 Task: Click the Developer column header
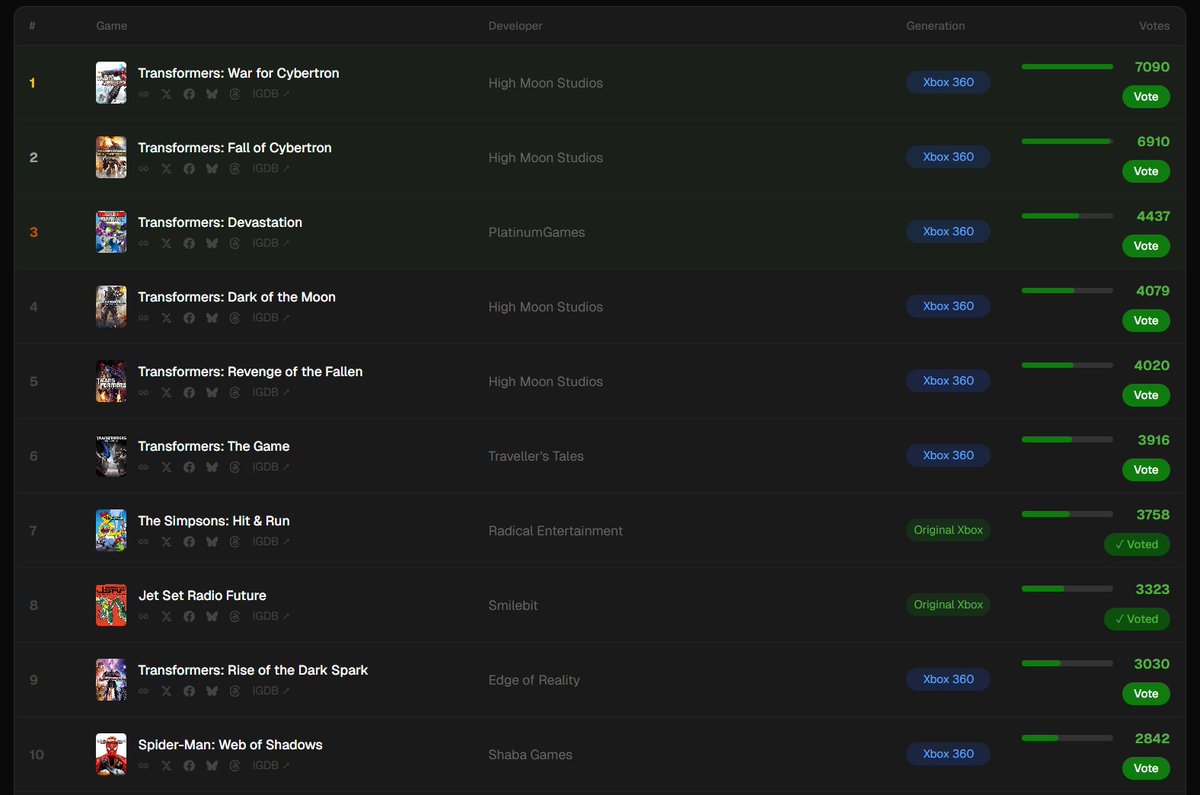coord(516,26)
